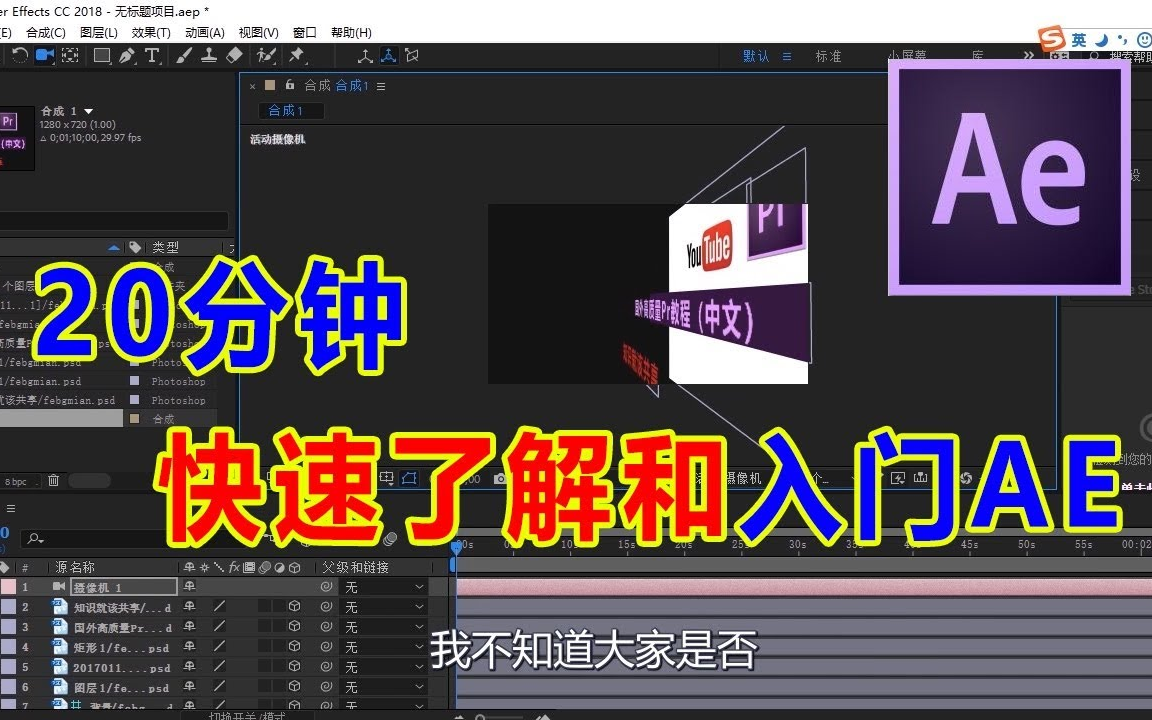Select the Clone Stamp tool
Image resolution: width=1152 pixels, height=720 pixels.
(x=209, y=56)
